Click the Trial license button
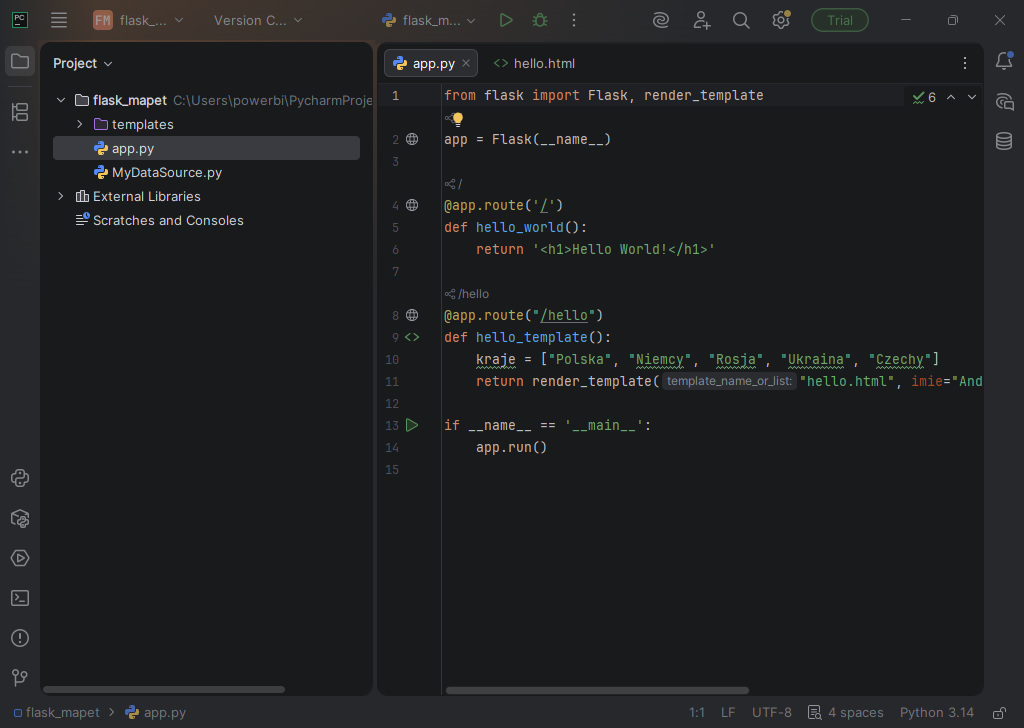Screen dimensions: 1024x728 pyautogui.click(x=839, y=20)
